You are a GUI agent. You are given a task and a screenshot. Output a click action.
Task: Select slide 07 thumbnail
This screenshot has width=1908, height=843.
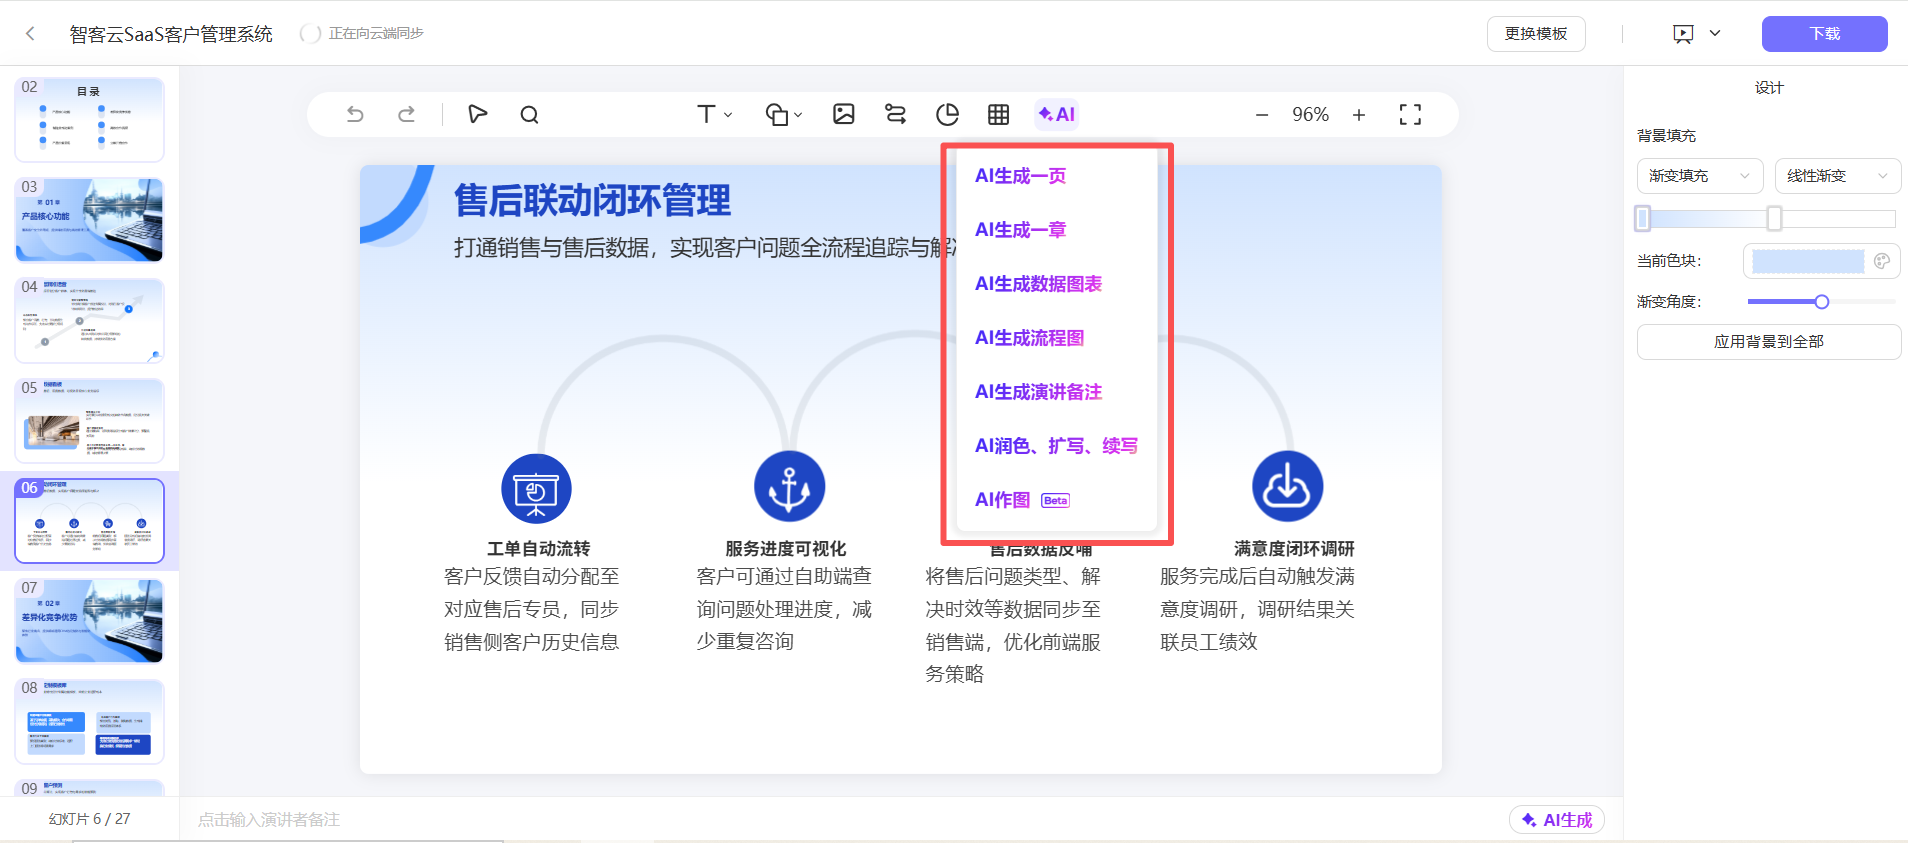click(90, 621)
